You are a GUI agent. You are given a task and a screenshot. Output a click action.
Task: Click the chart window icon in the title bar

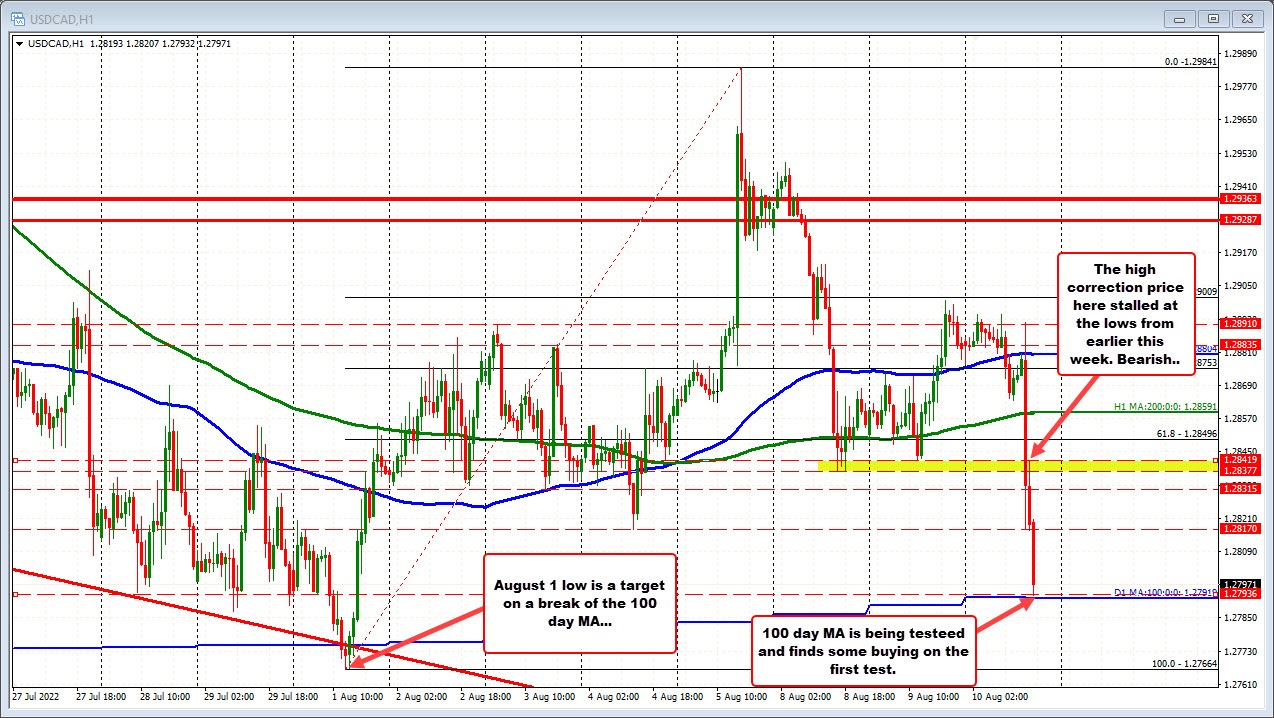(x=16, y=18)
